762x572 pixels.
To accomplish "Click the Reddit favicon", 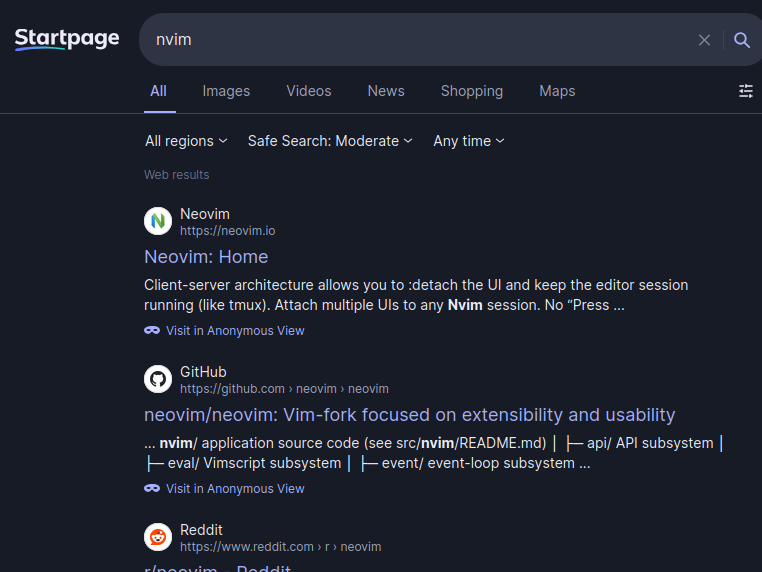I will (x=158, y=537).
